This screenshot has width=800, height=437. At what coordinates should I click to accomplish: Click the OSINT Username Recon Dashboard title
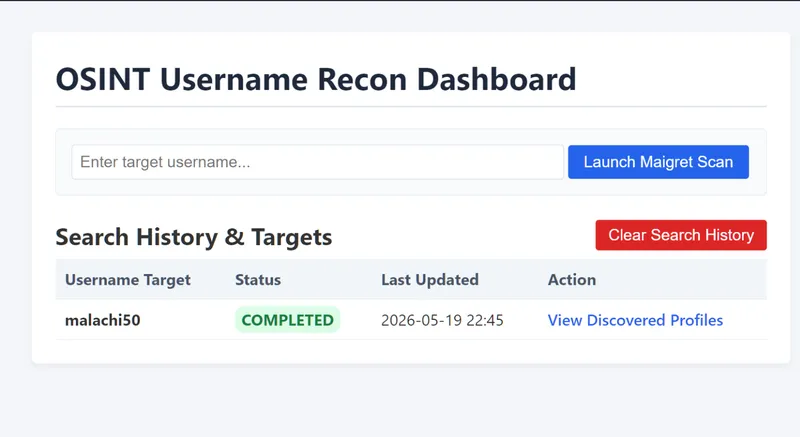(x=316, y=80)
